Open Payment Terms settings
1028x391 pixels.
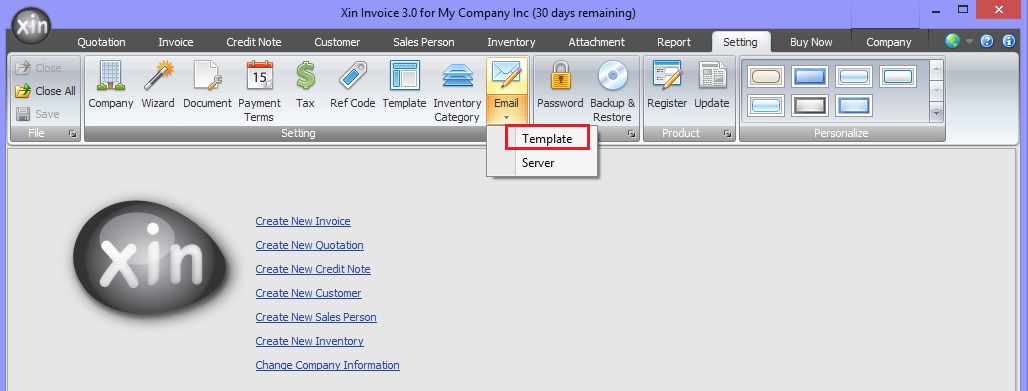pos(259,91)
